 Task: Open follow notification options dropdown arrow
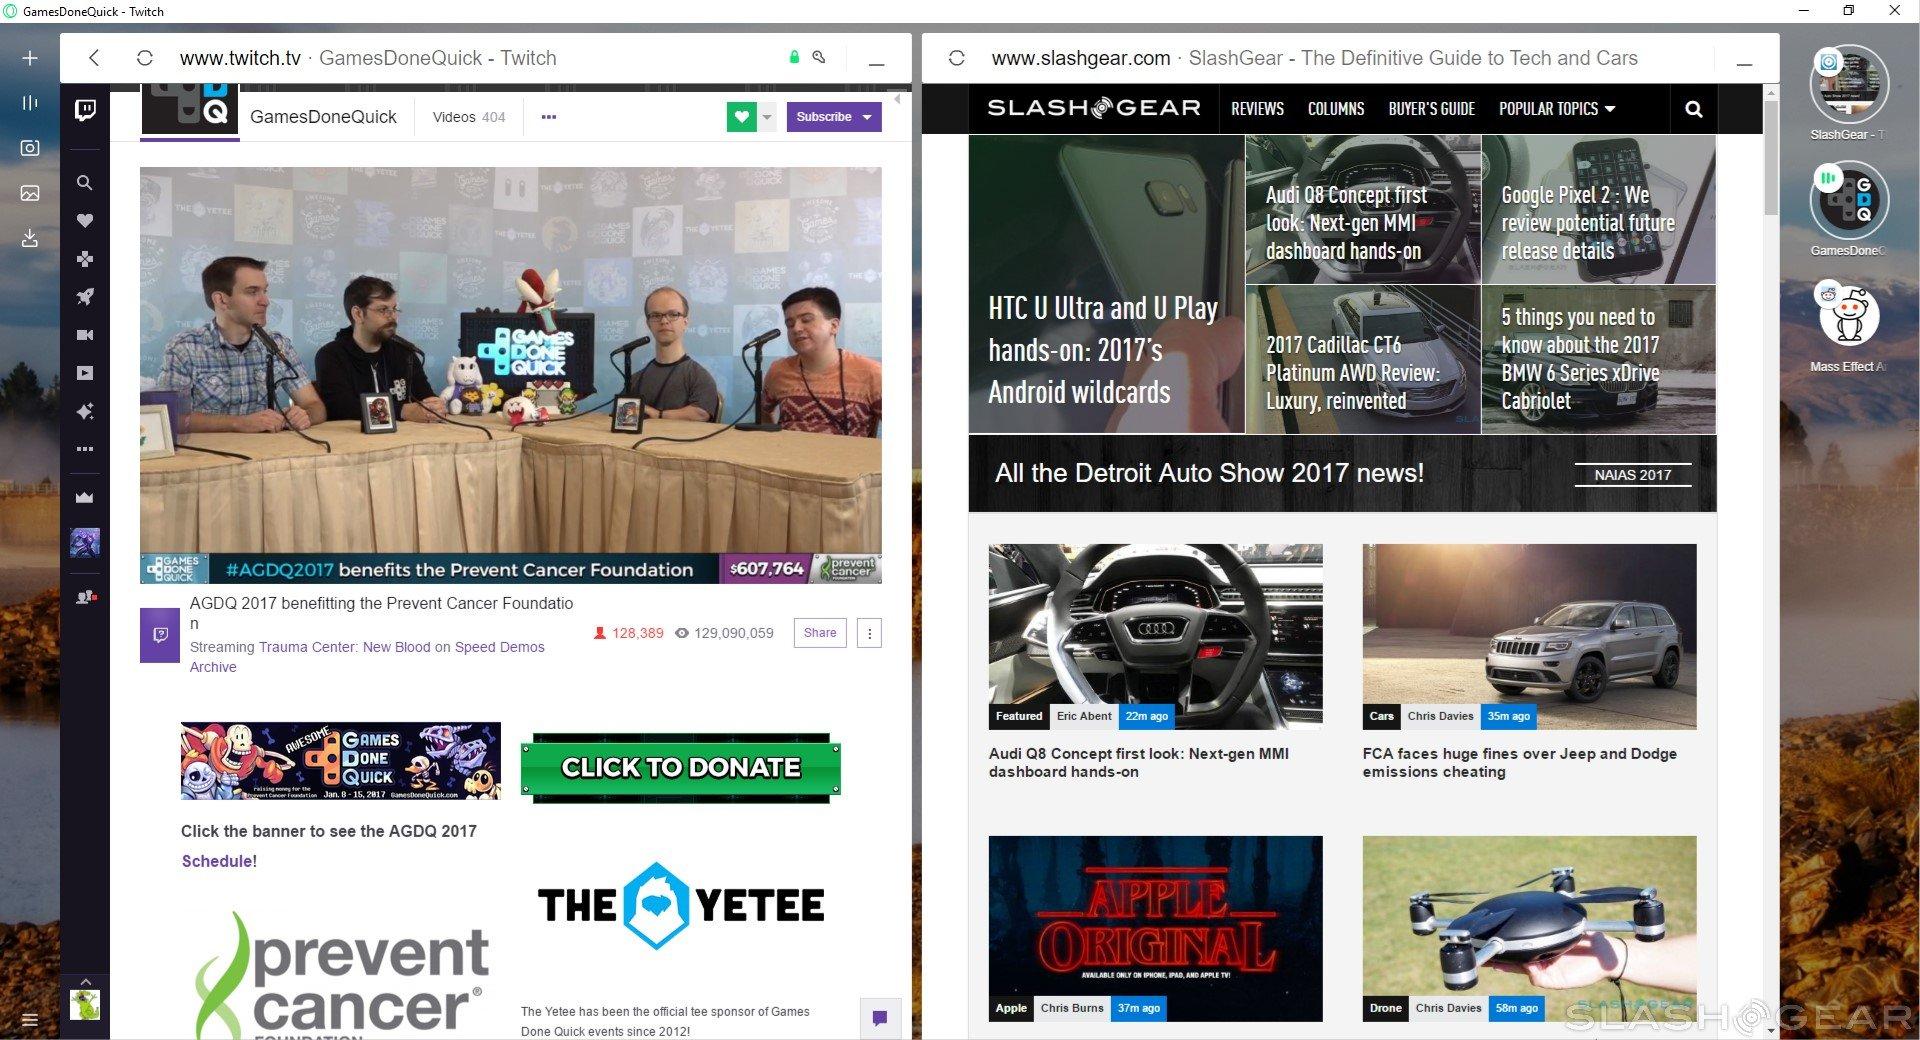(x=767, y=117)
